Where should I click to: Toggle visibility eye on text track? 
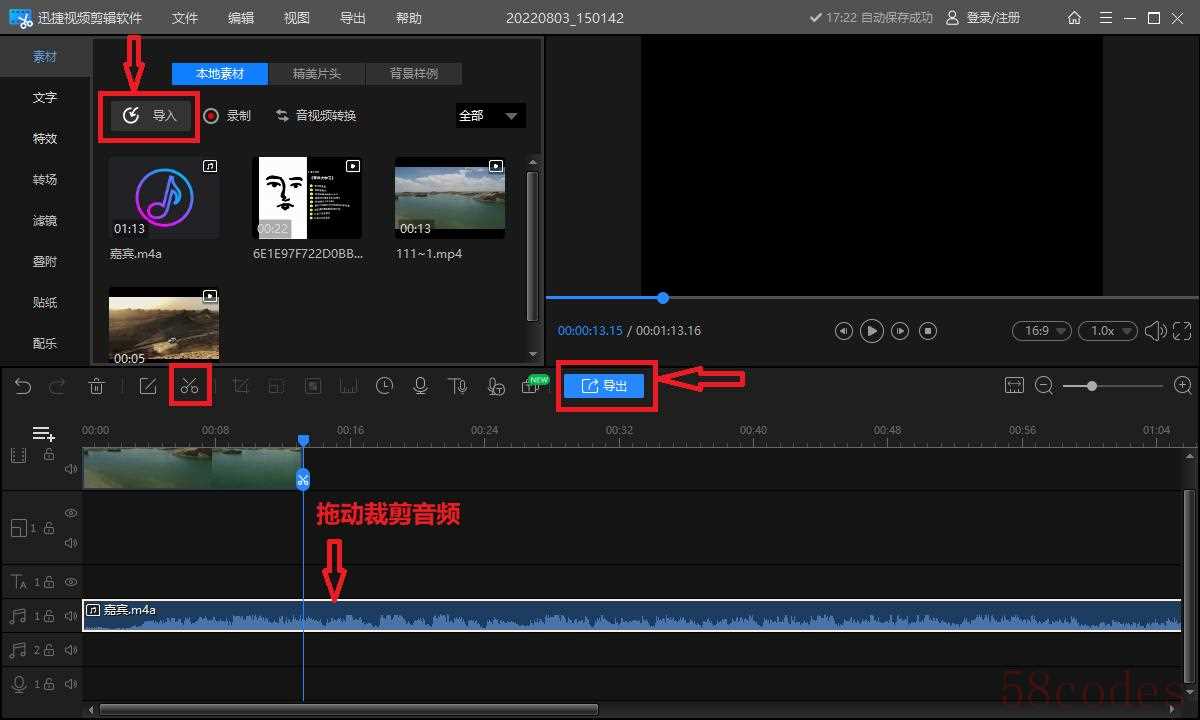pyautogui.click(x=71, y=581)
